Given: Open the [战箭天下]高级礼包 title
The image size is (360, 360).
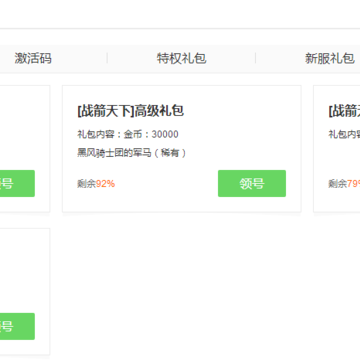Looking at the screenshot, I should [130, 111].
